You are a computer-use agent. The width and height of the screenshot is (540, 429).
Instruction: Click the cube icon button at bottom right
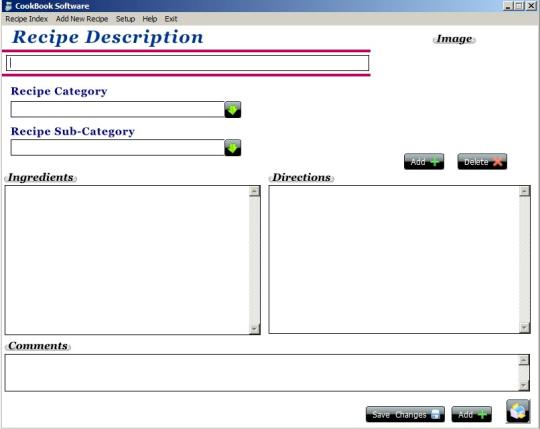tap(518, 411)
